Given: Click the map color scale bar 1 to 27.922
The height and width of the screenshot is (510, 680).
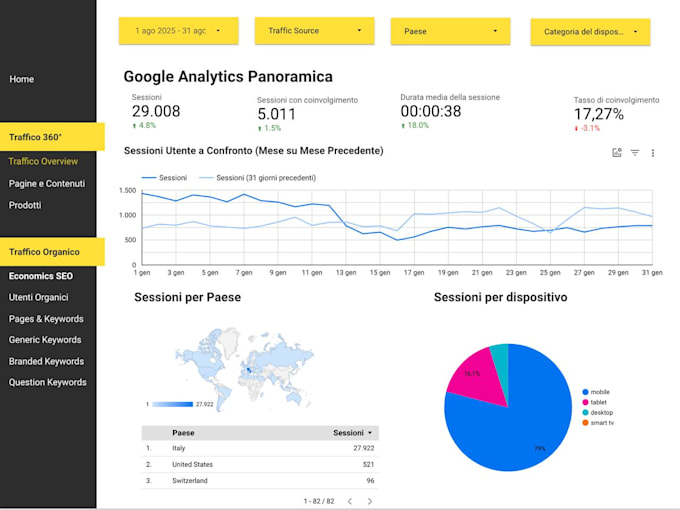Looking at the screenshot, I should point(173,404).
